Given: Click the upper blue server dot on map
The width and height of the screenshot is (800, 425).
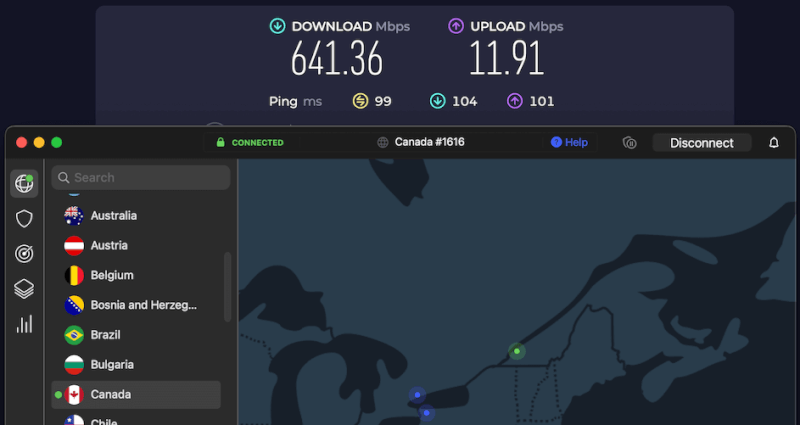Looking at the screenshot, I should pos(417,395).
